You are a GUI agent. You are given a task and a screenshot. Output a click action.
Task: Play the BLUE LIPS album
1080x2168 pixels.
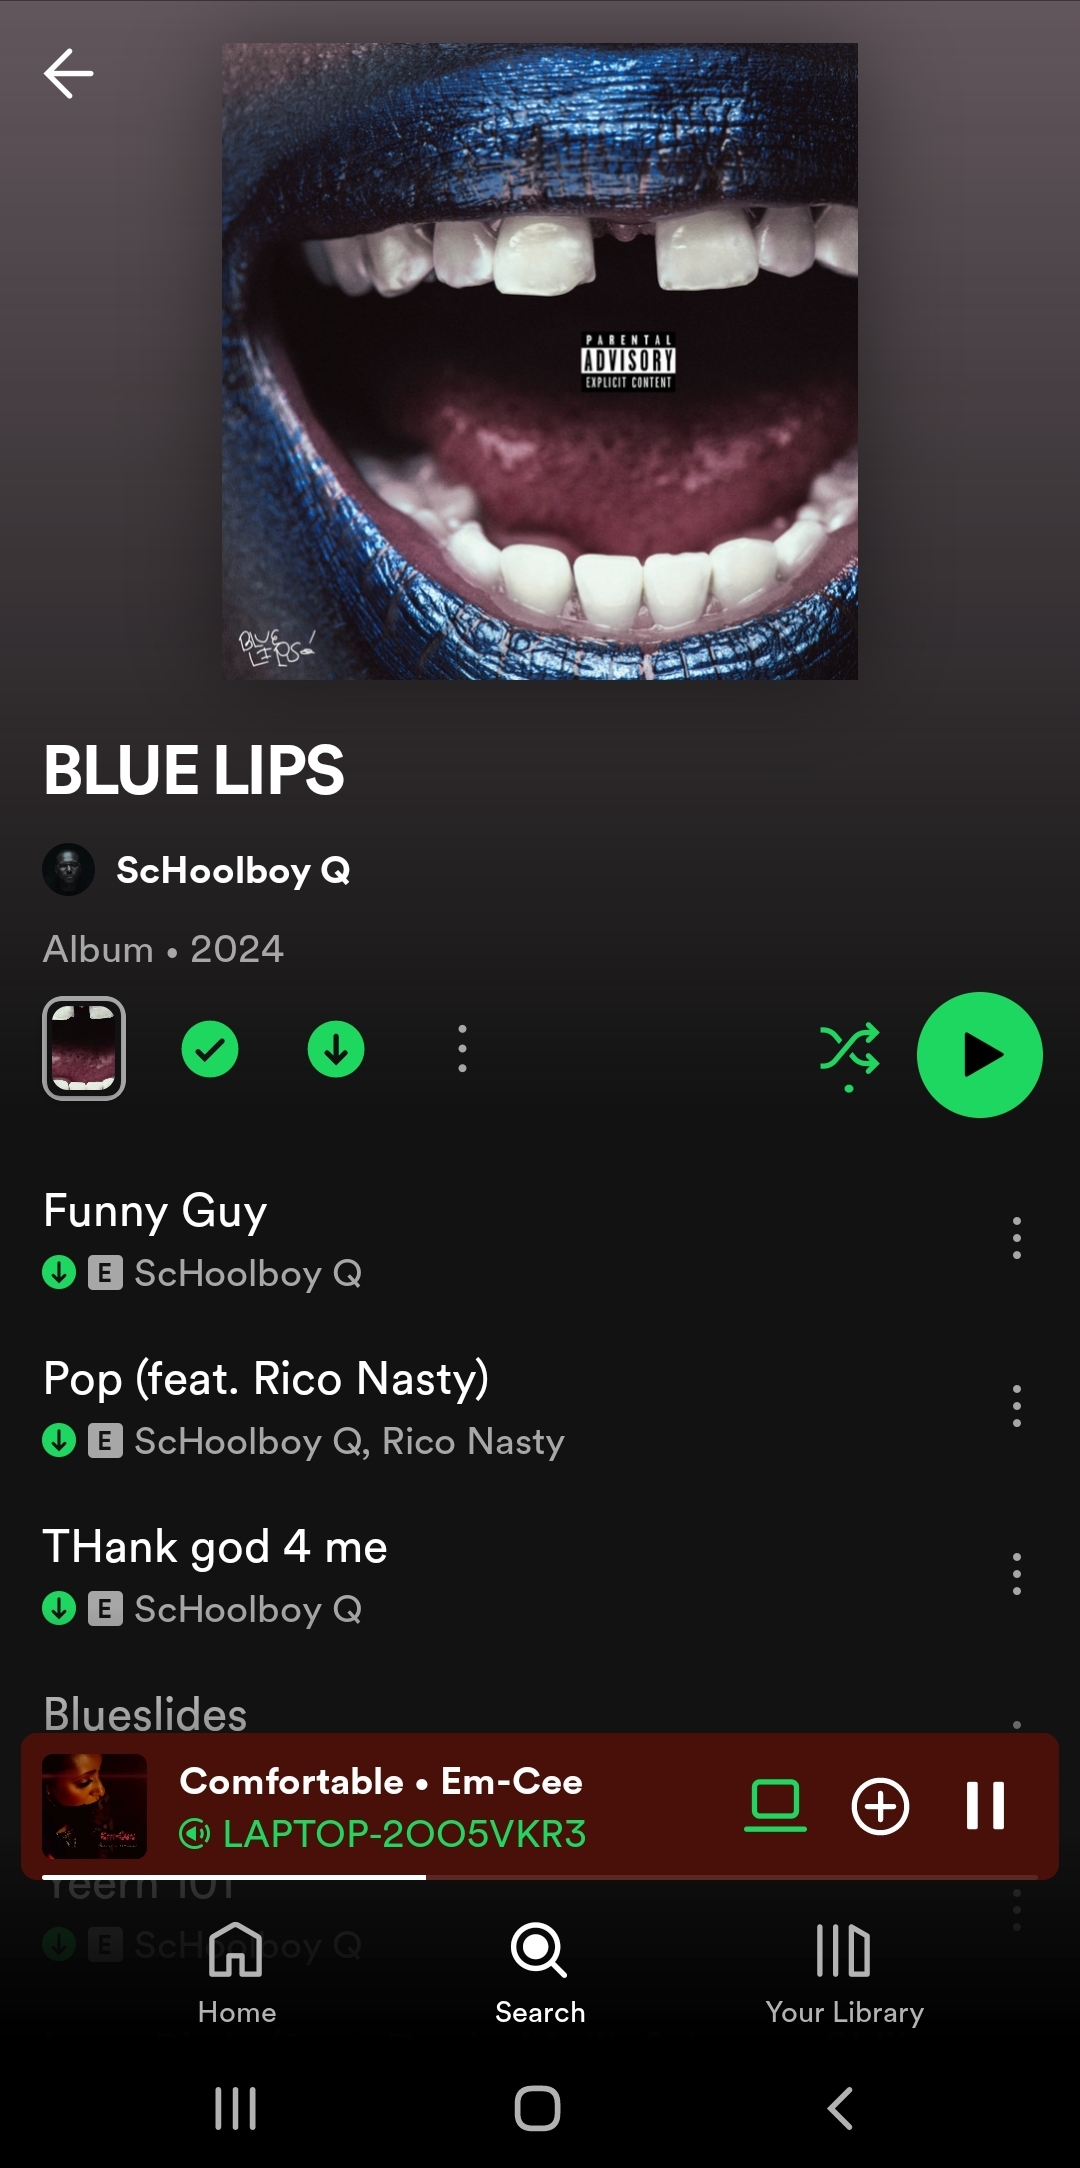coord(979,1054)
